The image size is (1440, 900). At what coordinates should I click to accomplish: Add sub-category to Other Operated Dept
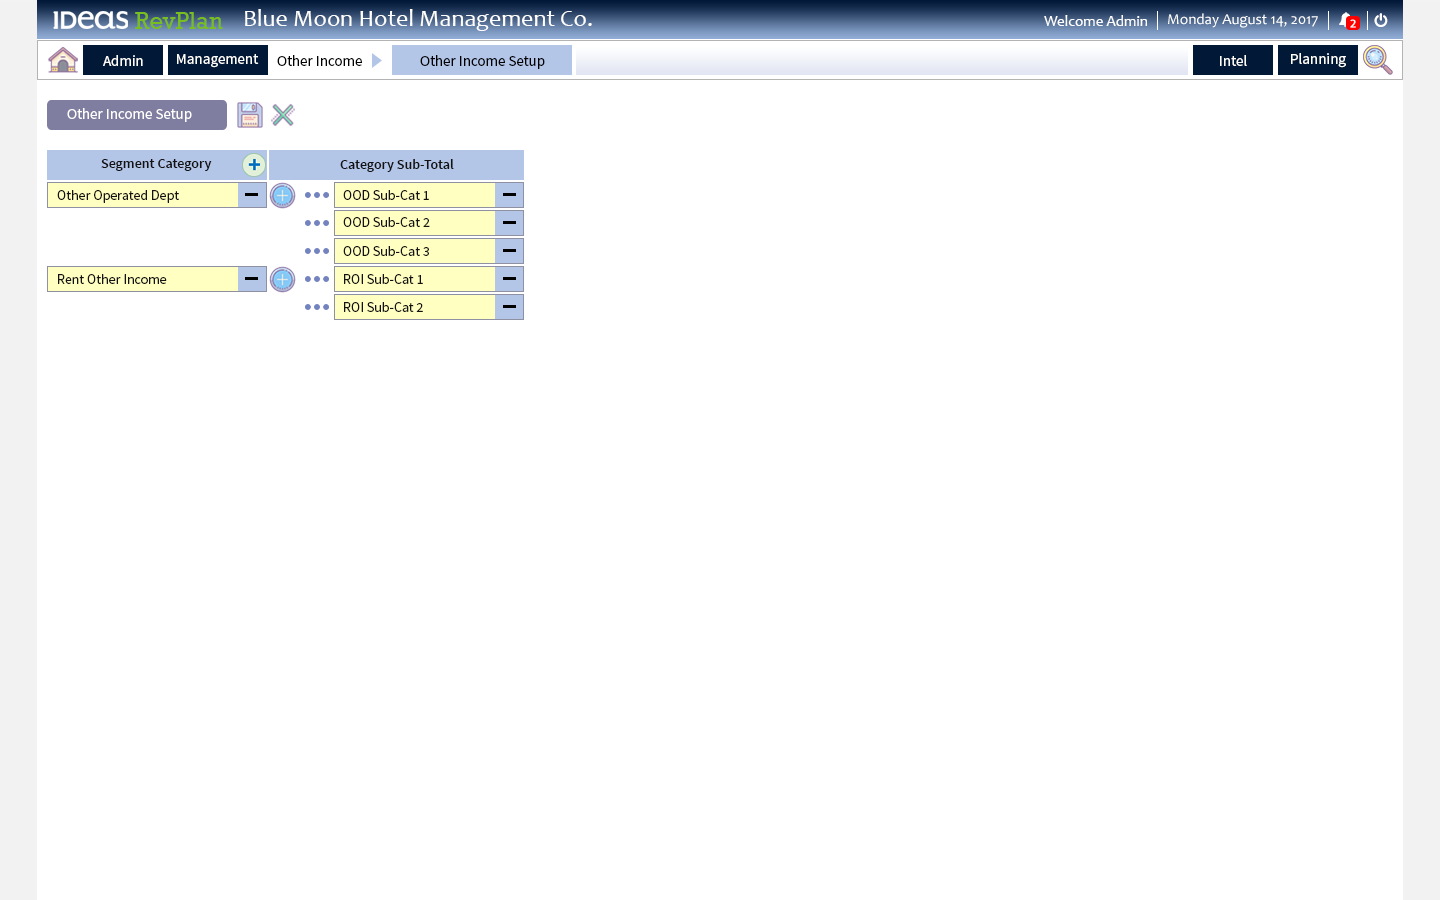click(283, 196)
